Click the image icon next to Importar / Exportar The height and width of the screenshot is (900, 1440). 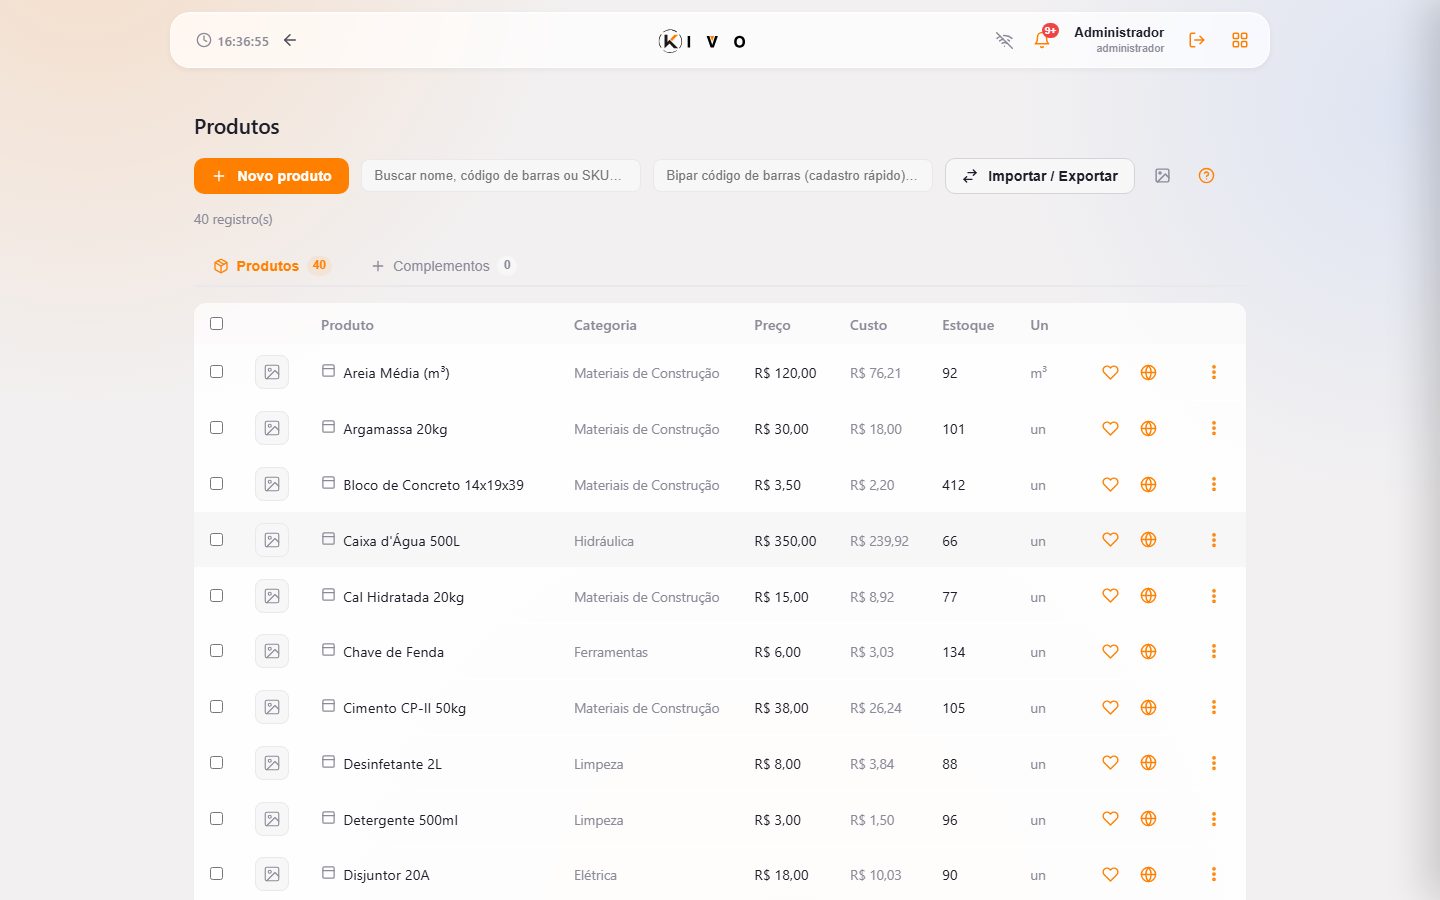1162,176
